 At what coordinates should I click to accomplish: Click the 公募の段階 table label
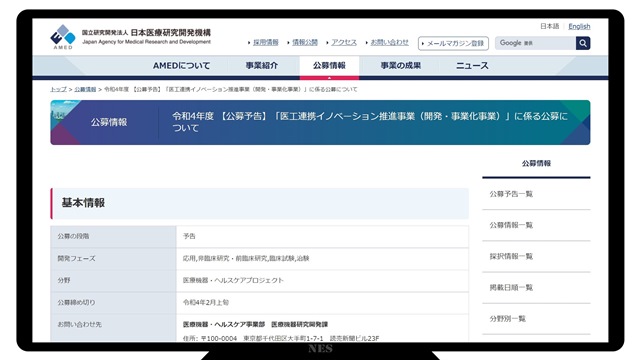[x=73, y=236]
